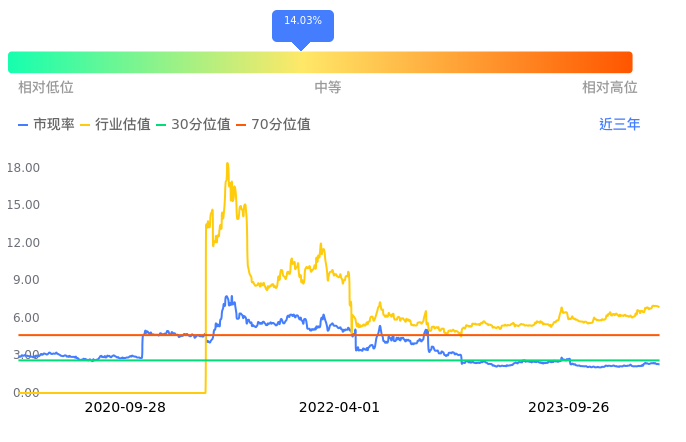Click the highest peak of the yellow line
This screenshot has width=686, height=442.
tap(227, 164)
